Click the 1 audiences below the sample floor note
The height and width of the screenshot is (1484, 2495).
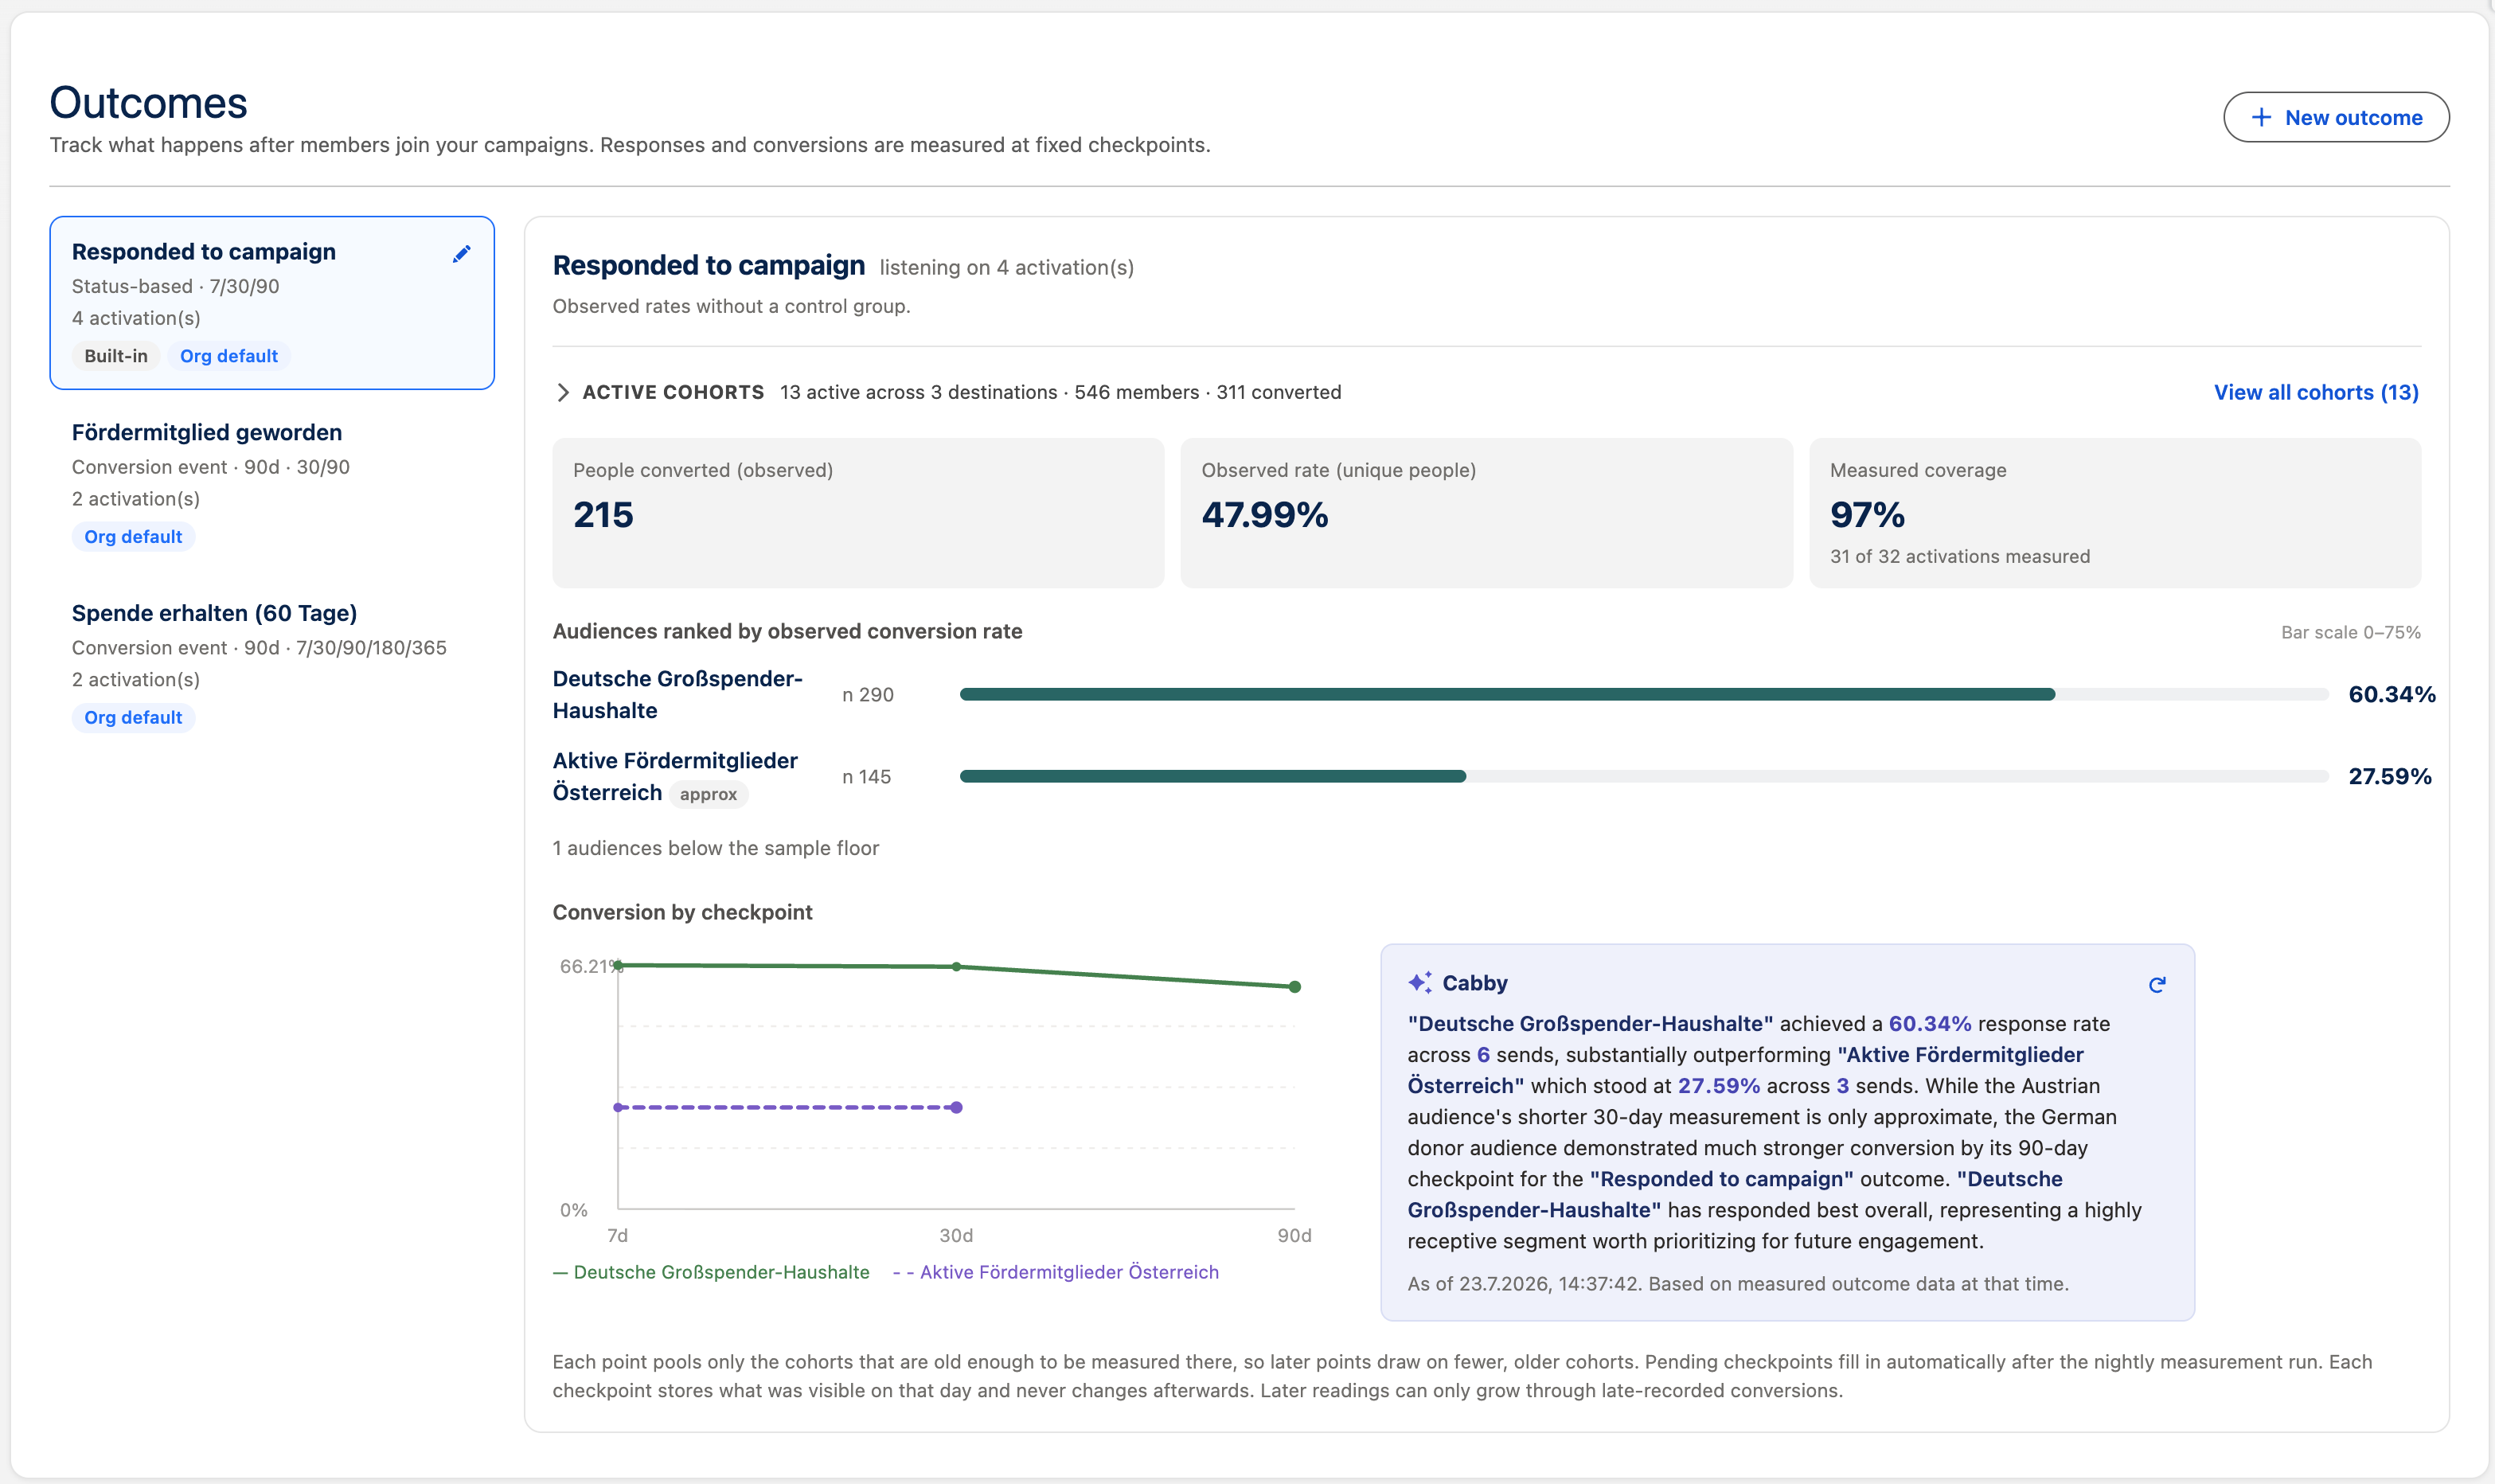pyautogui.click(x=716, y=848)
